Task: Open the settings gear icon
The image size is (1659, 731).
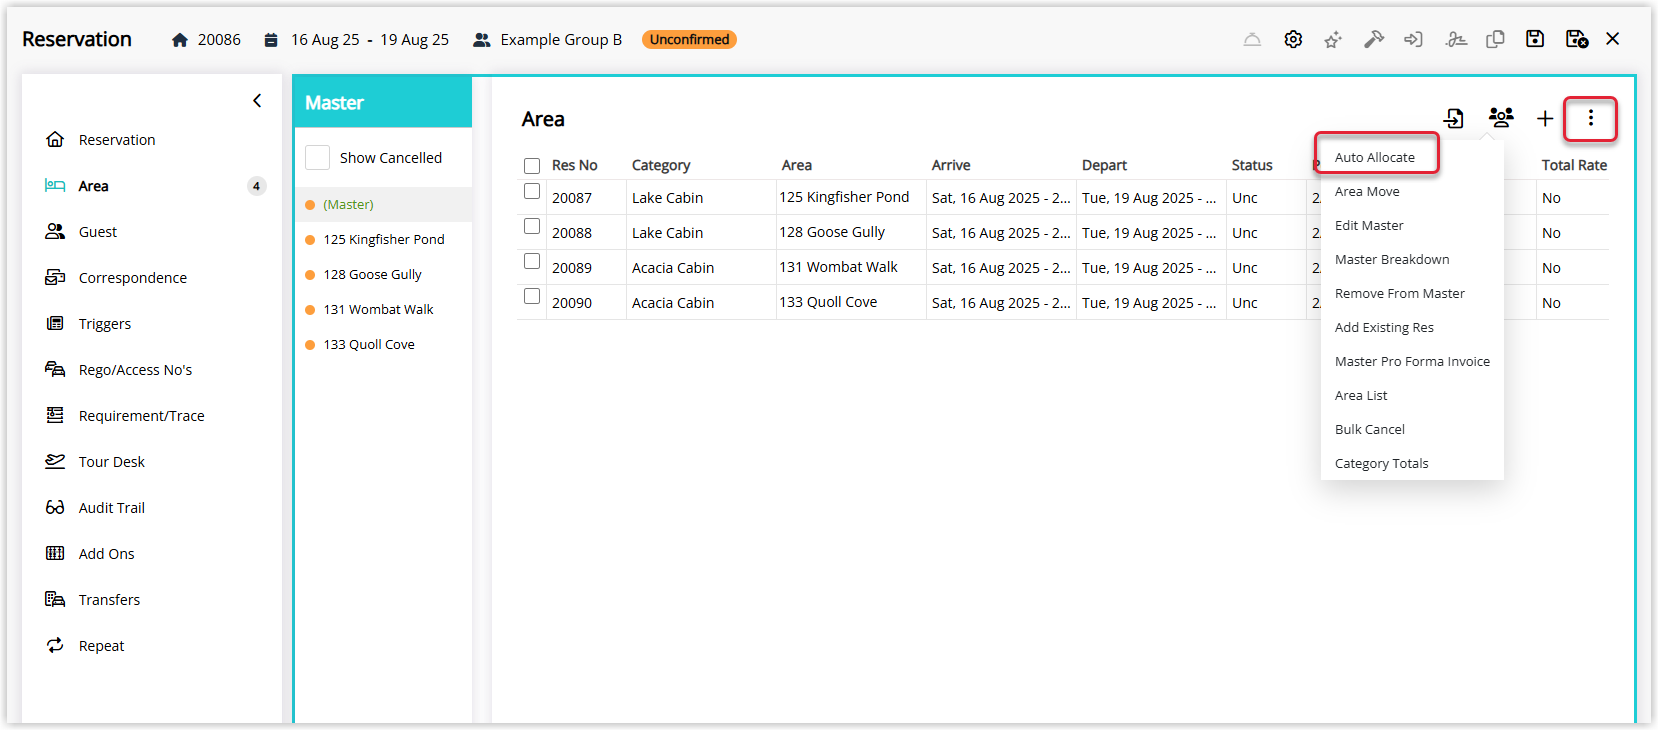Action: tap(1293, 40)
